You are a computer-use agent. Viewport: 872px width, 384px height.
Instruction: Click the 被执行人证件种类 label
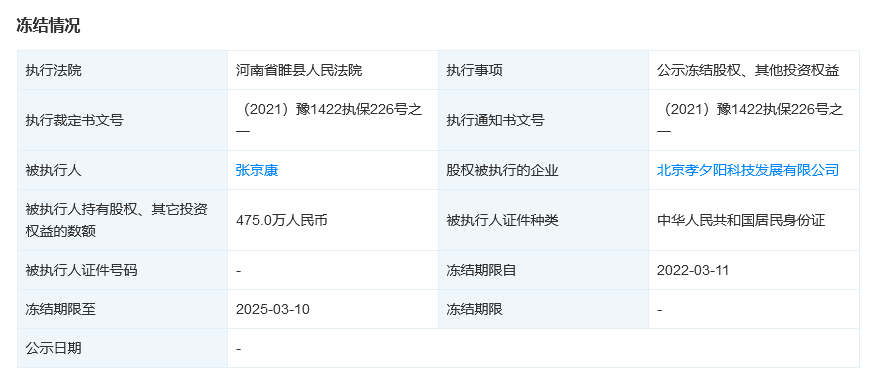502,220
